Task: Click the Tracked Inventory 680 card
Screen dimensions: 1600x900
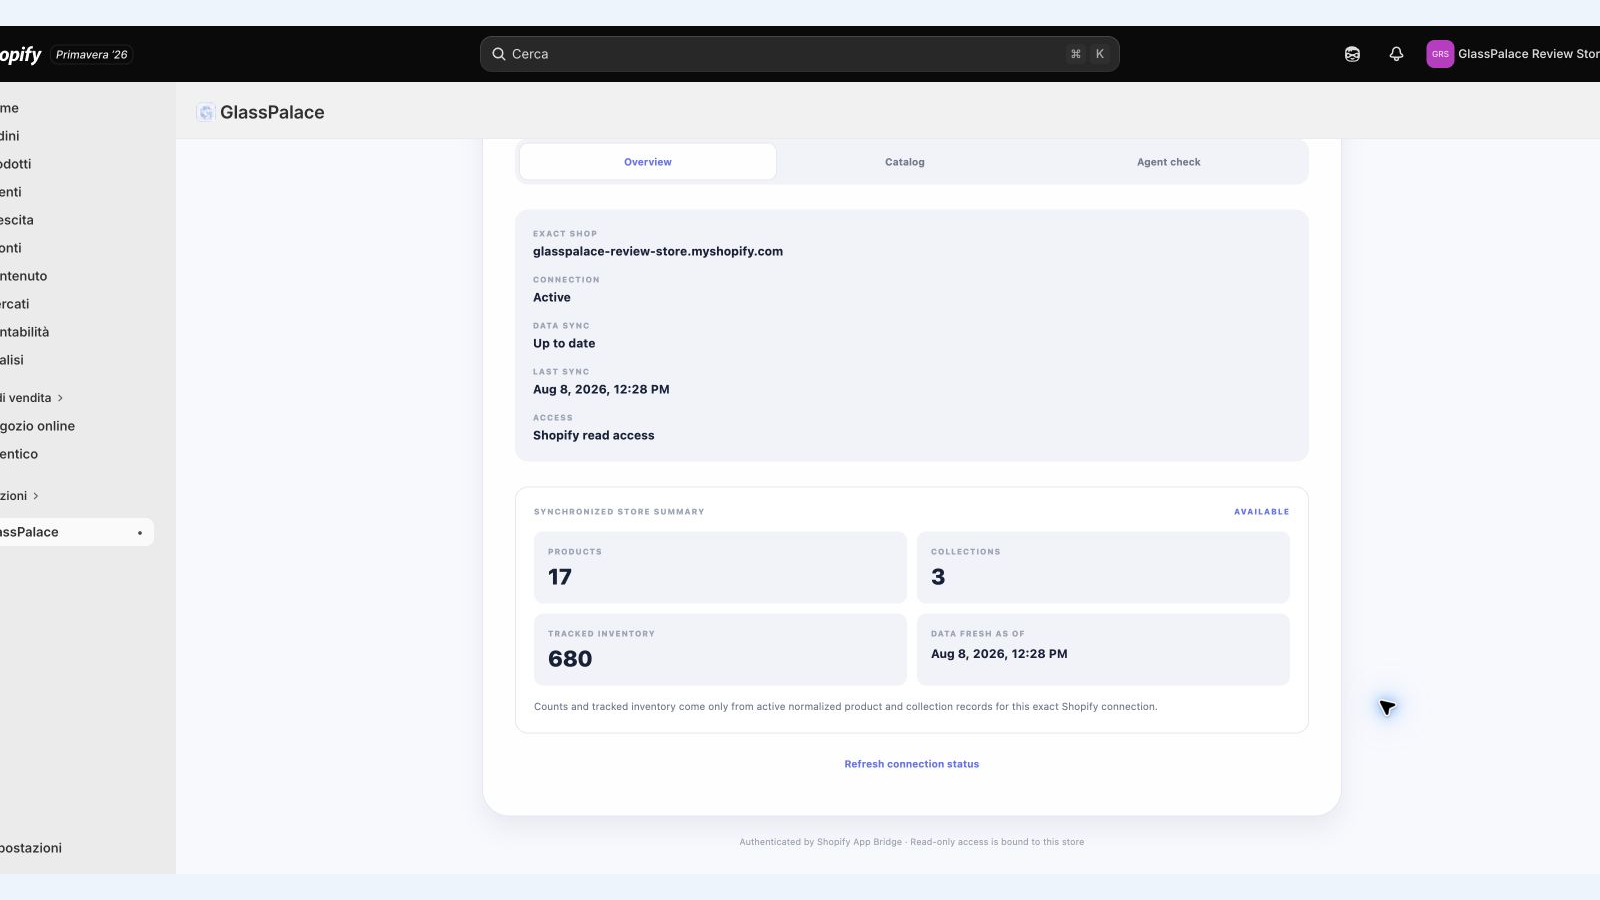Action: [x=720, y=649]
